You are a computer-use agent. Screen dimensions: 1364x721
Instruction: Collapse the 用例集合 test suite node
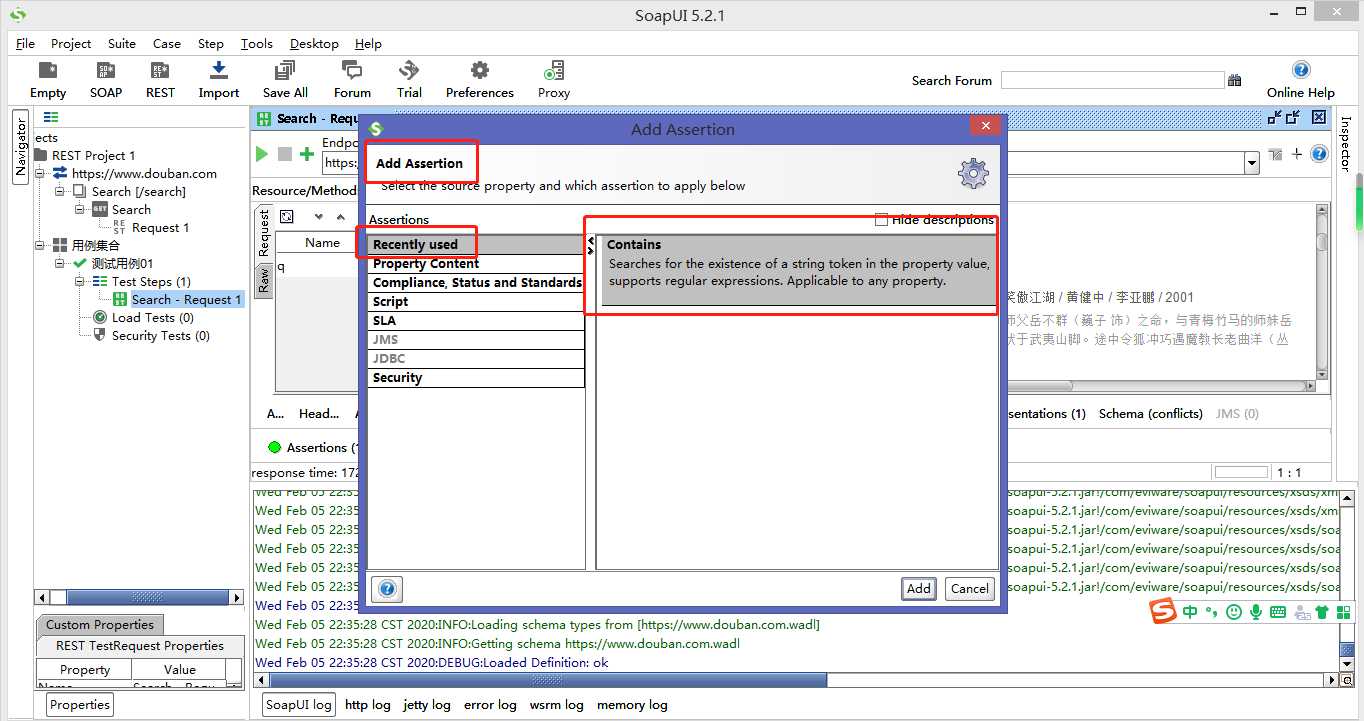[x=40, y=245]
